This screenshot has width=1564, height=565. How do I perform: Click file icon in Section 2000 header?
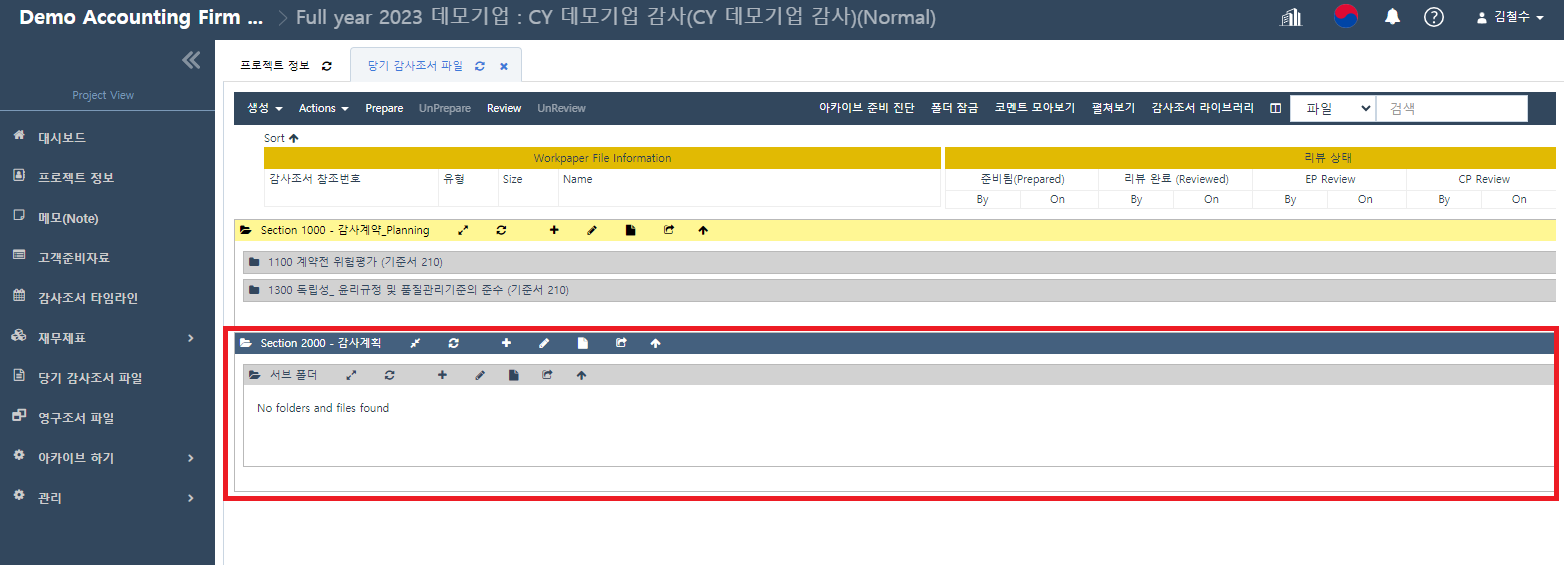click(x=583, y=343)
